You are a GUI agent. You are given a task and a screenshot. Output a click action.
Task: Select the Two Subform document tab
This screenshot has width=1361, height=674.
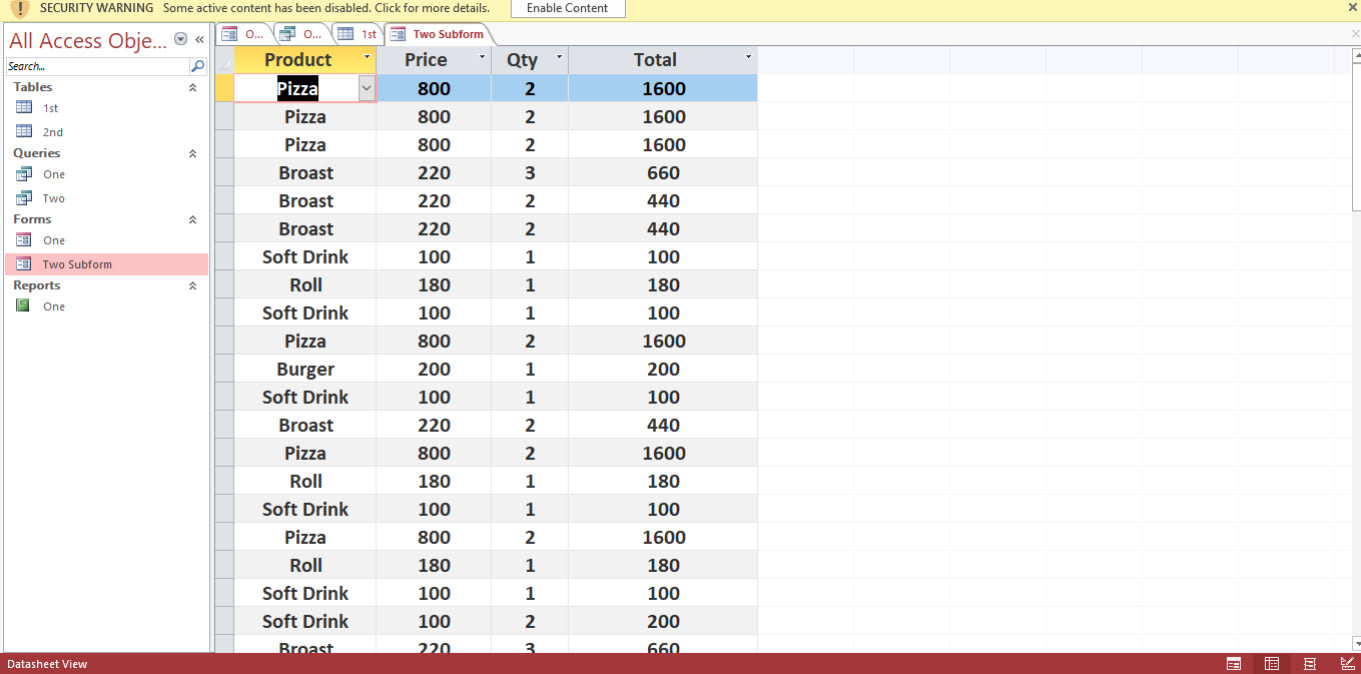pyautogui.click(x=438, y=34)
